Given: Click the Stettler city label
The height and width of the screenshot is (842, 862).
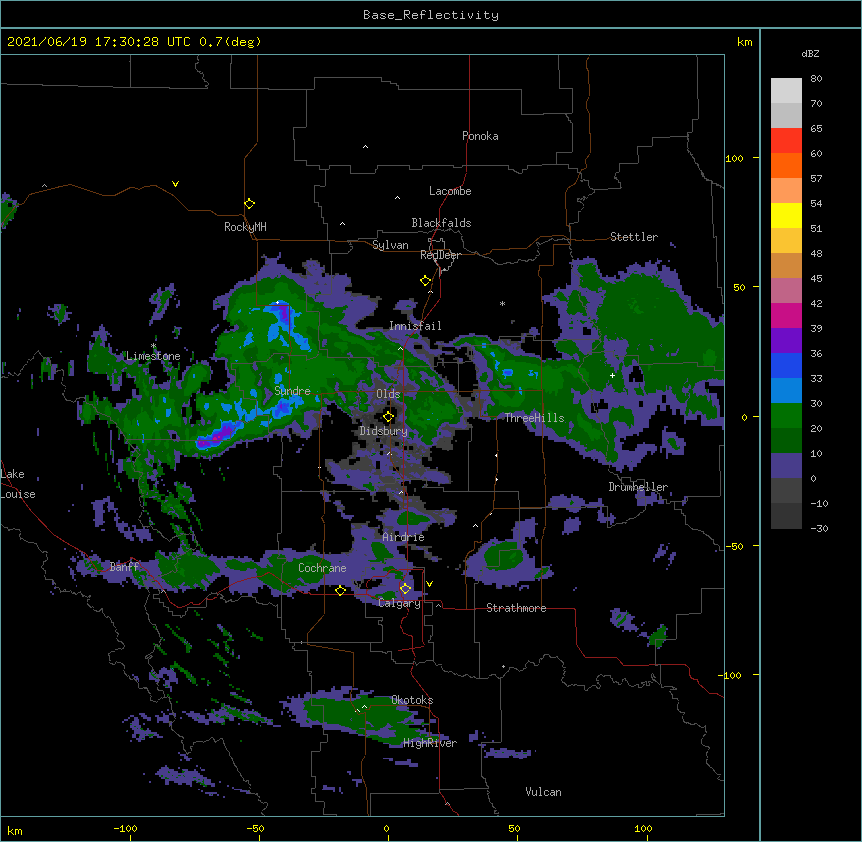Looking at the screenshot, I should point(634,237).
